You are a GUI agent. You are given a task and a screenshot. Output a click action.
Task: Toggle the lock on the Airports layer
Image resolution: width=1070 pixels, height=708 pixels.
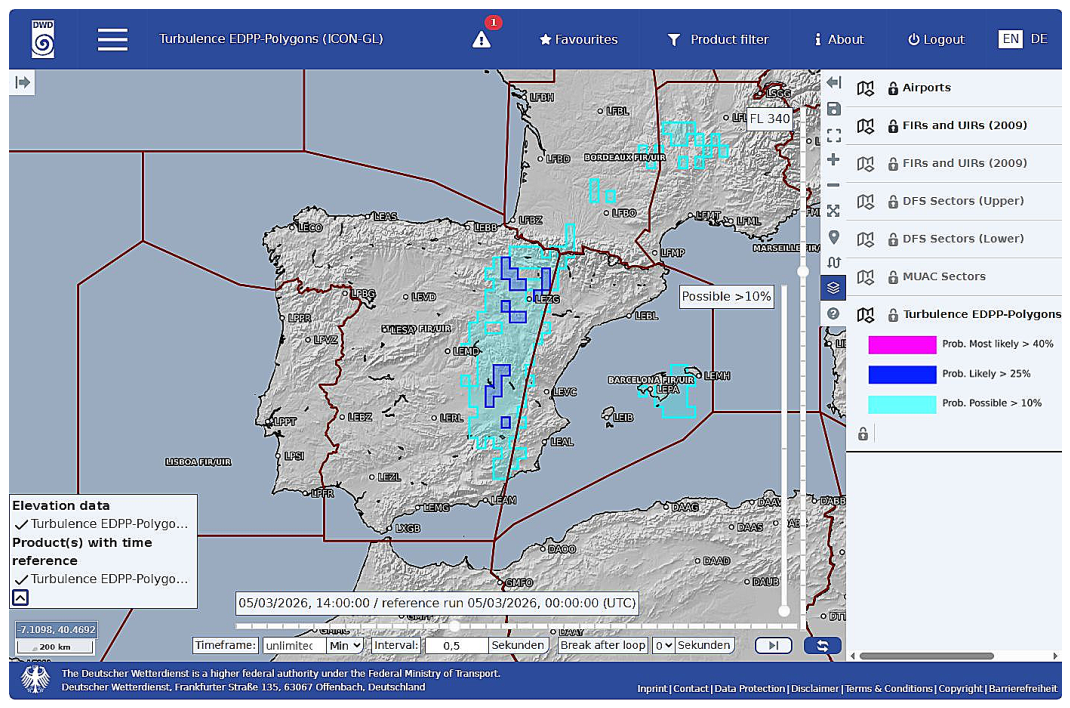pyautogui.click(x=893, y=88)
